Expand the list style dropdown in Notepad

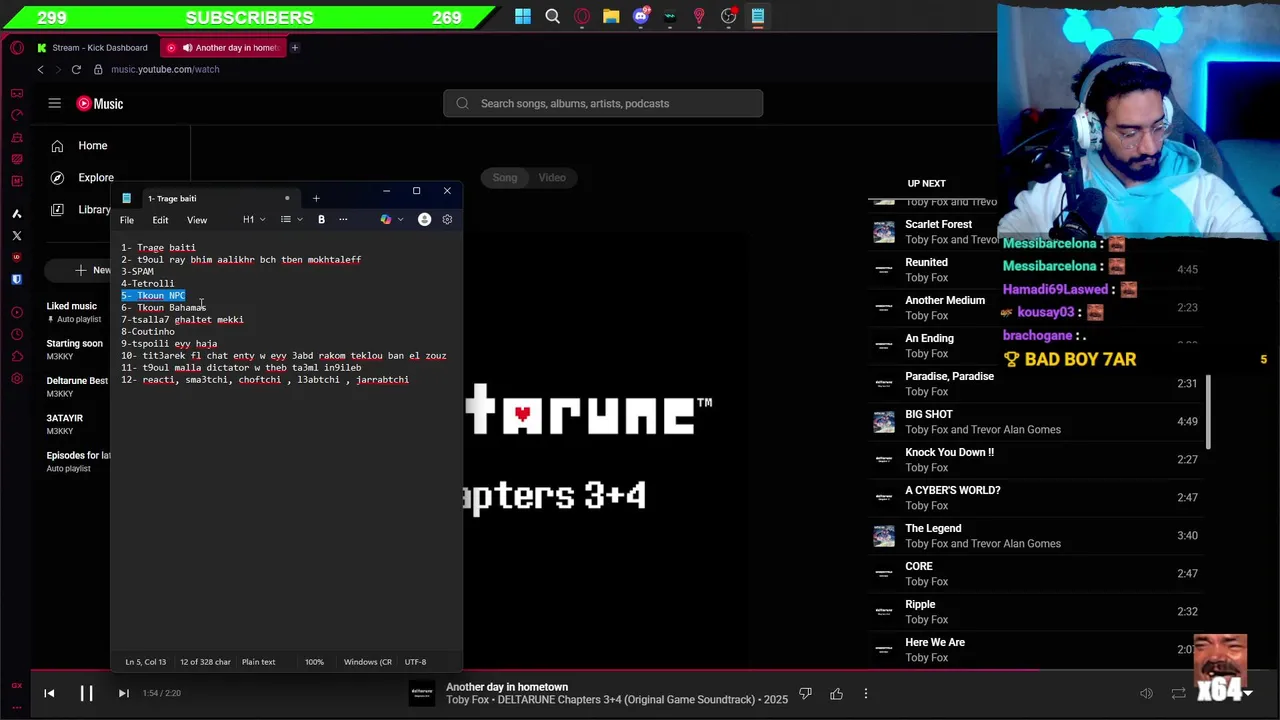point(291,220)
